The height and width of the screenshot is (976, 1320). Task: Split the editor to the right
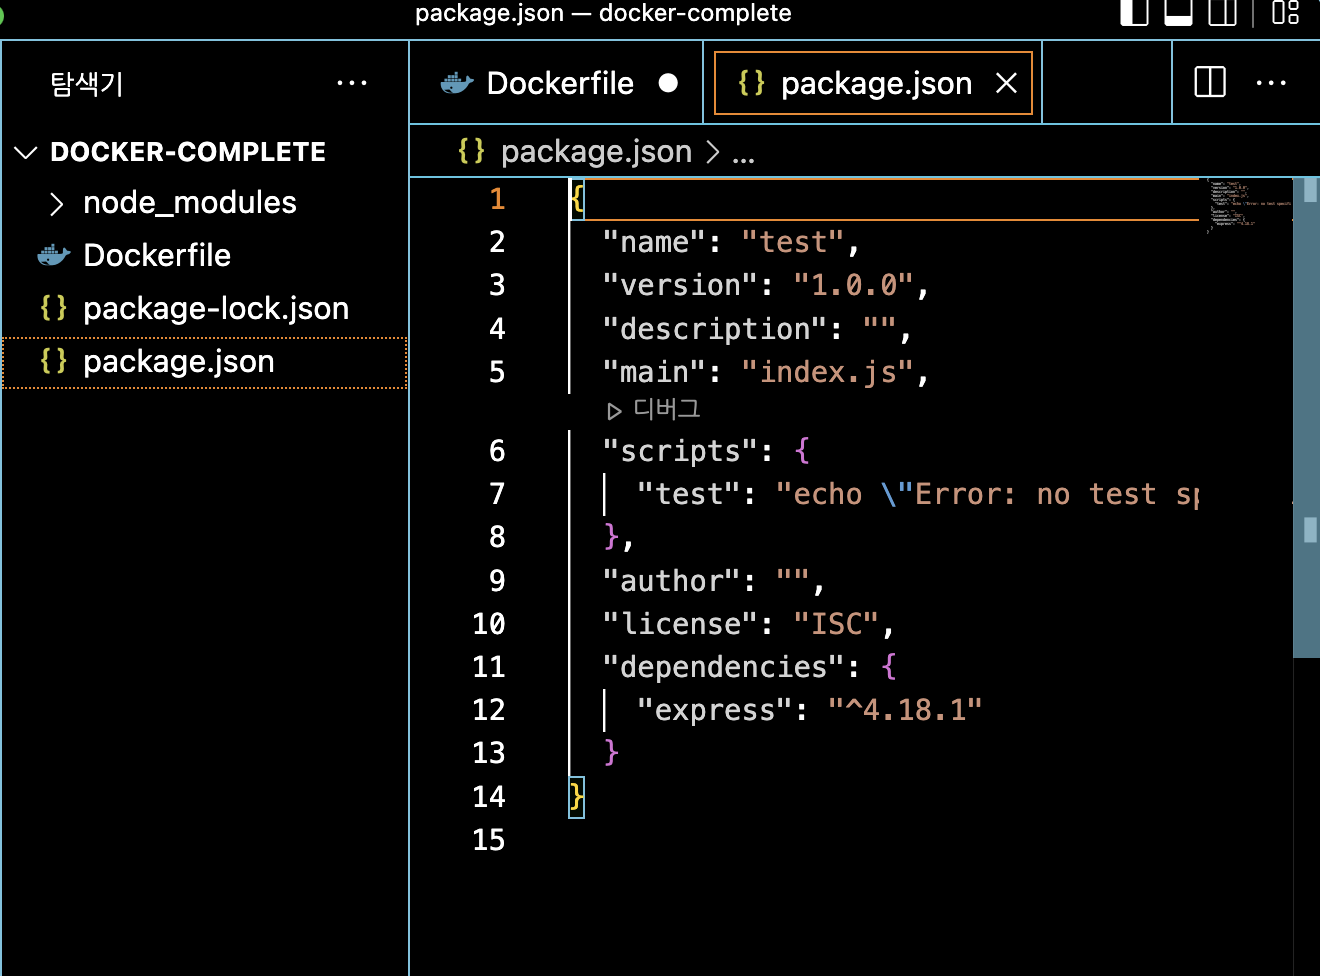(x=1210, y=82)
